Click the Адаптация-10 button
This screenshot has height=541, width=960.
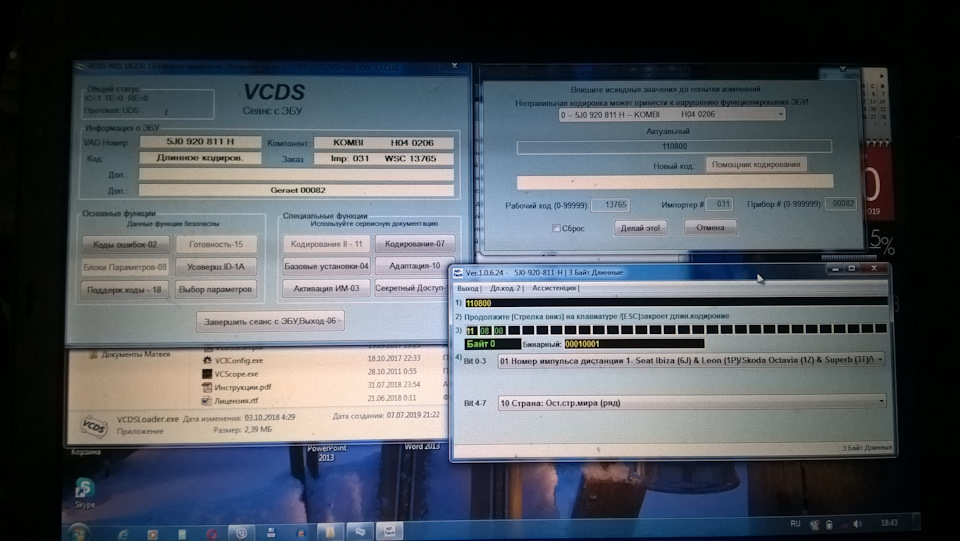click(x=415, y=266)
